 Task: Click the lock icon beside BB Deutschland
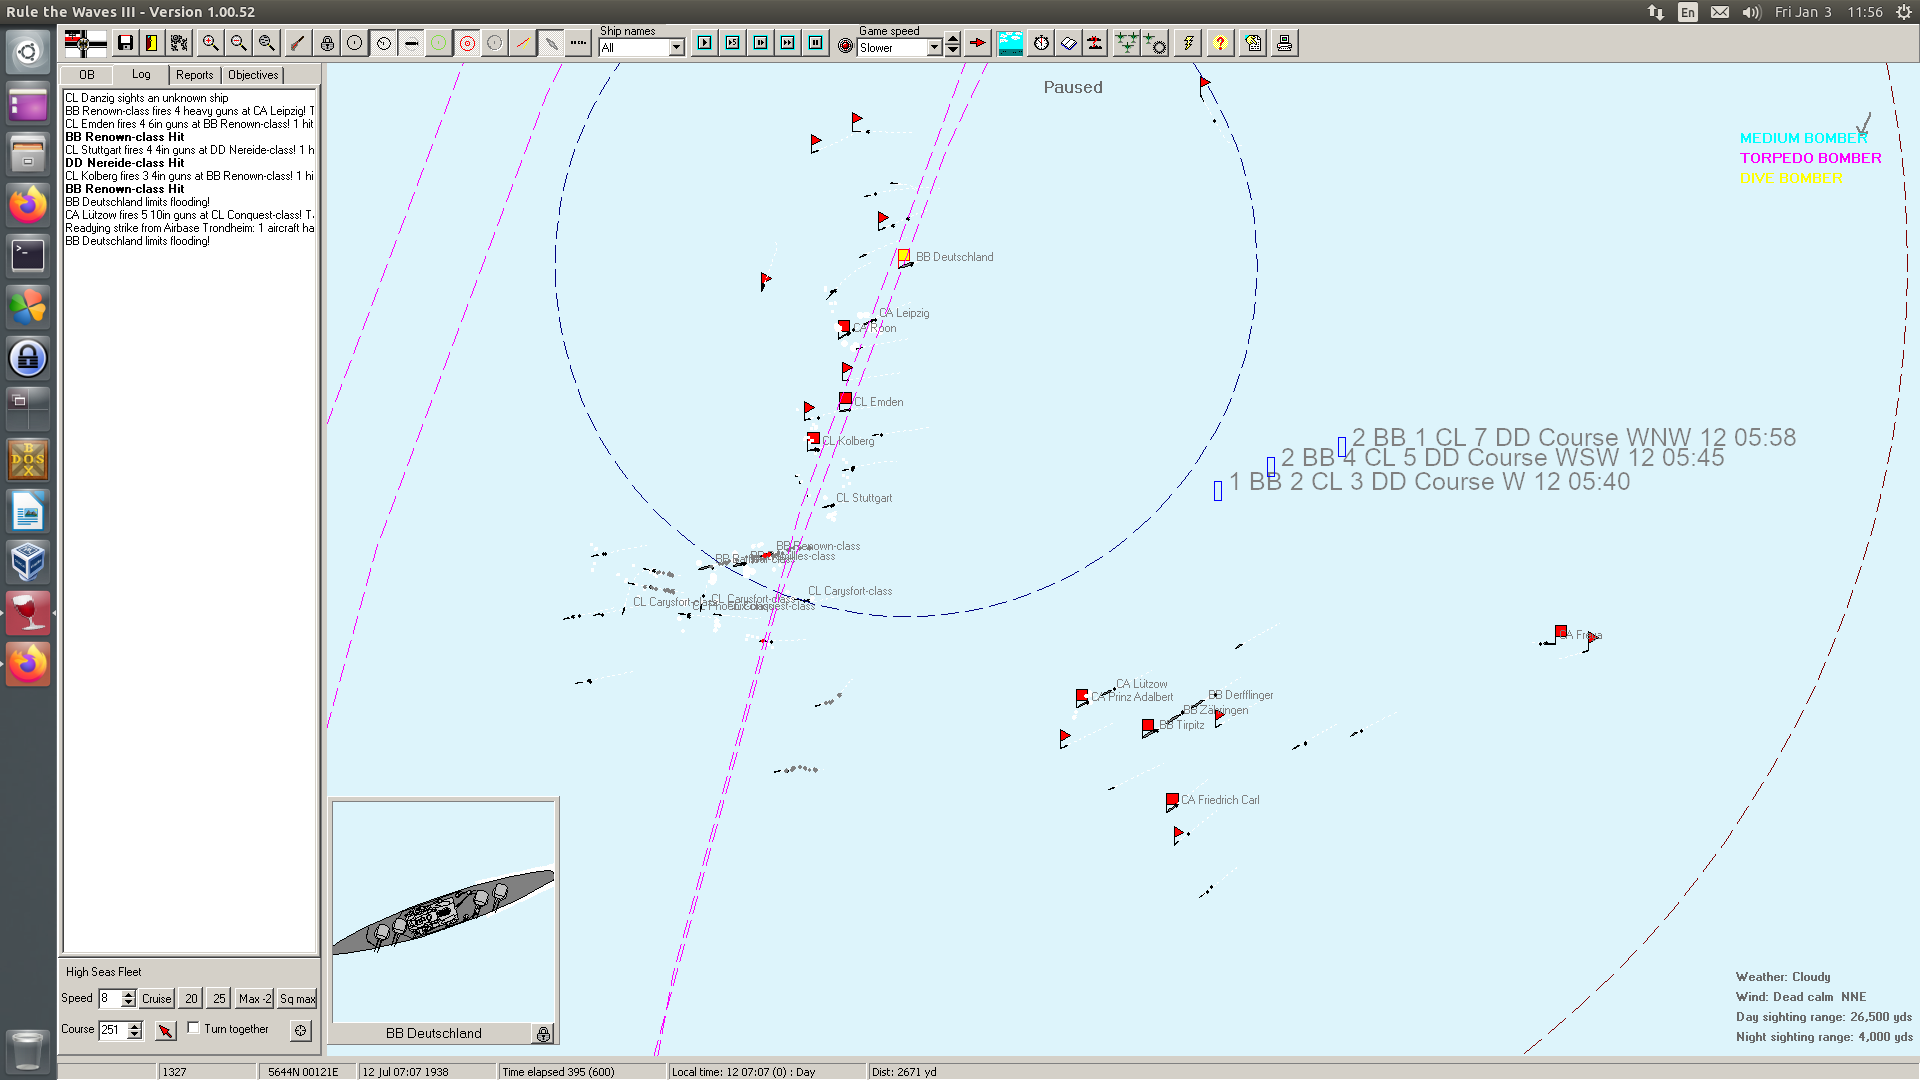[x=543, y=1034]
